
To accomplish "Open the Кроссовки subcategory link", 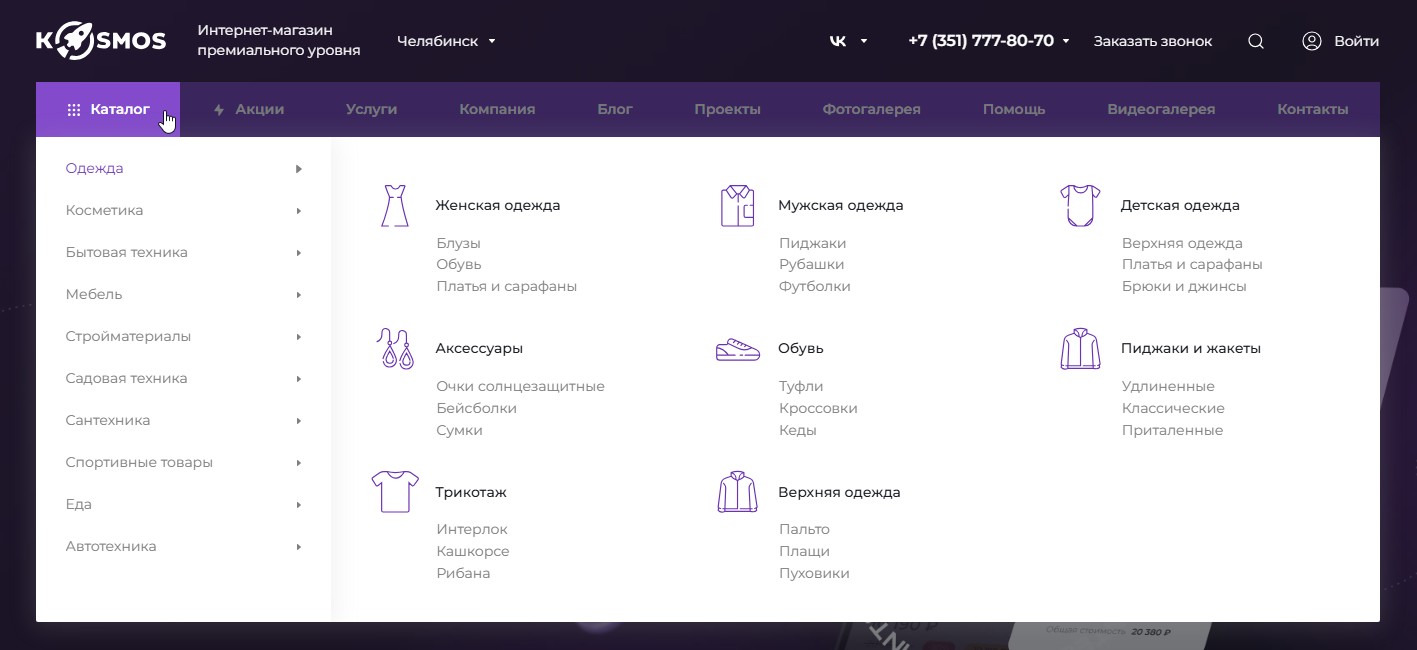I will coord(818,409).
